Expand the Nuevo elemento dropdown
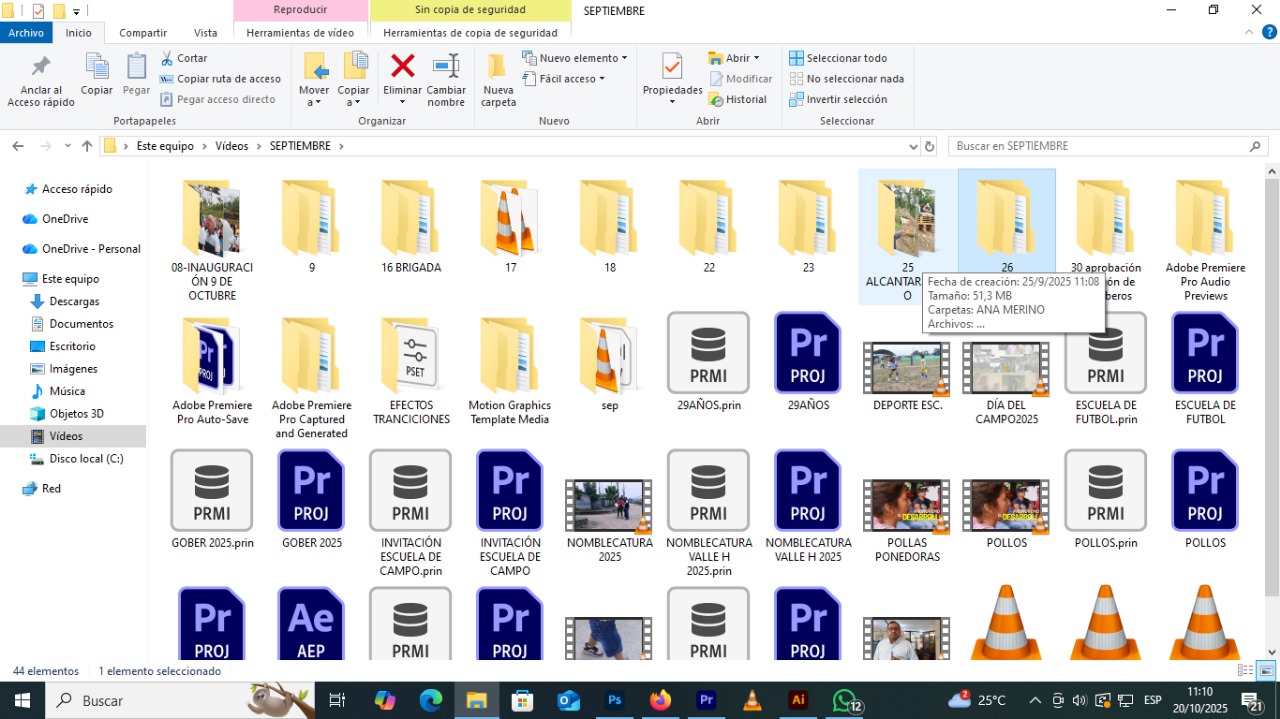 [x=575, y=58]
